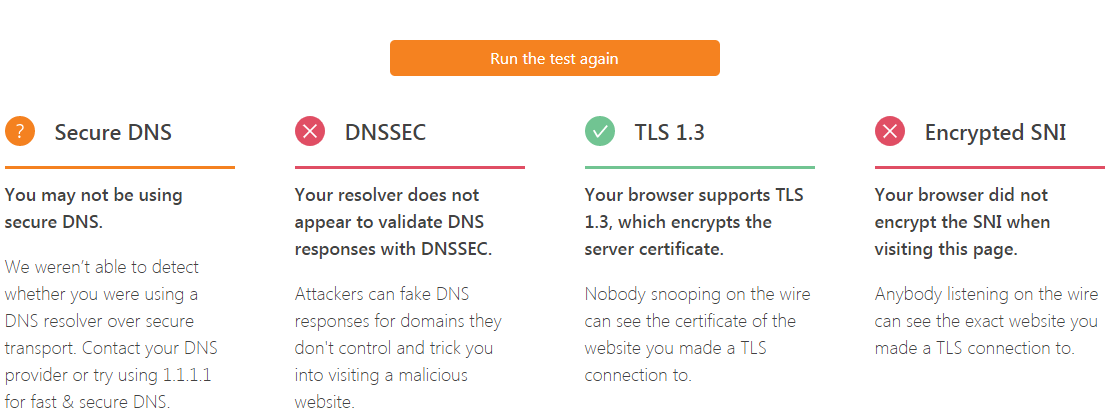Click the orange question mark Secure DNS icon
1117x420 pixels.
coord(20,131)
